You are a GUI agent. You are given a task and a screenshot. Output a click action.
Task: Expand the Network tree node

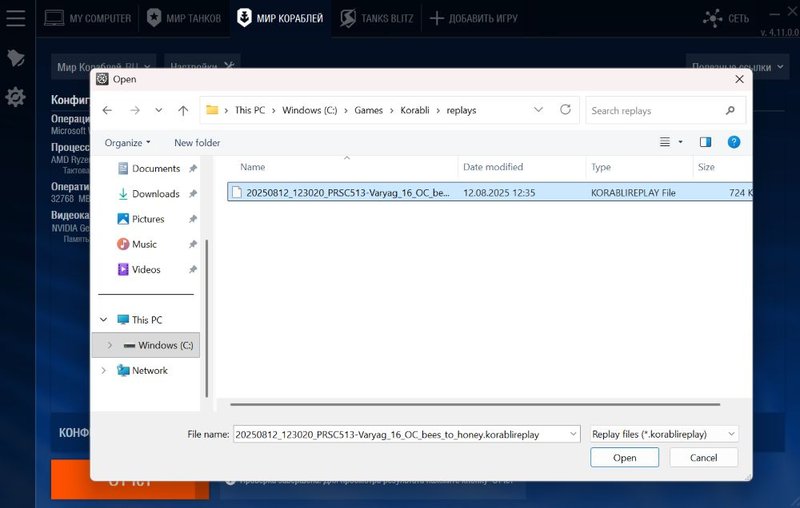(x=104, y=370)
